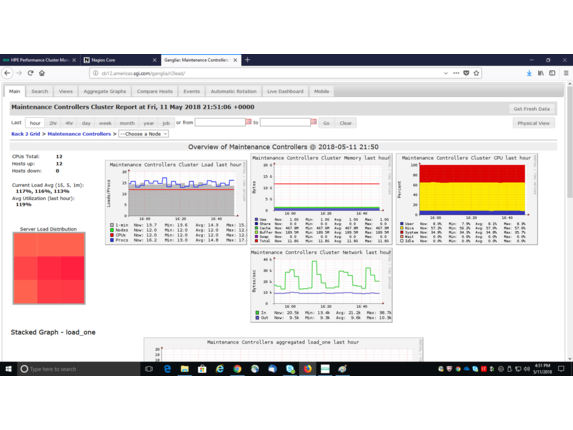Screen dimensions: 573x430
Task: Select the 2hr time range
Action: pyautogui.click(x=53, y=123)
